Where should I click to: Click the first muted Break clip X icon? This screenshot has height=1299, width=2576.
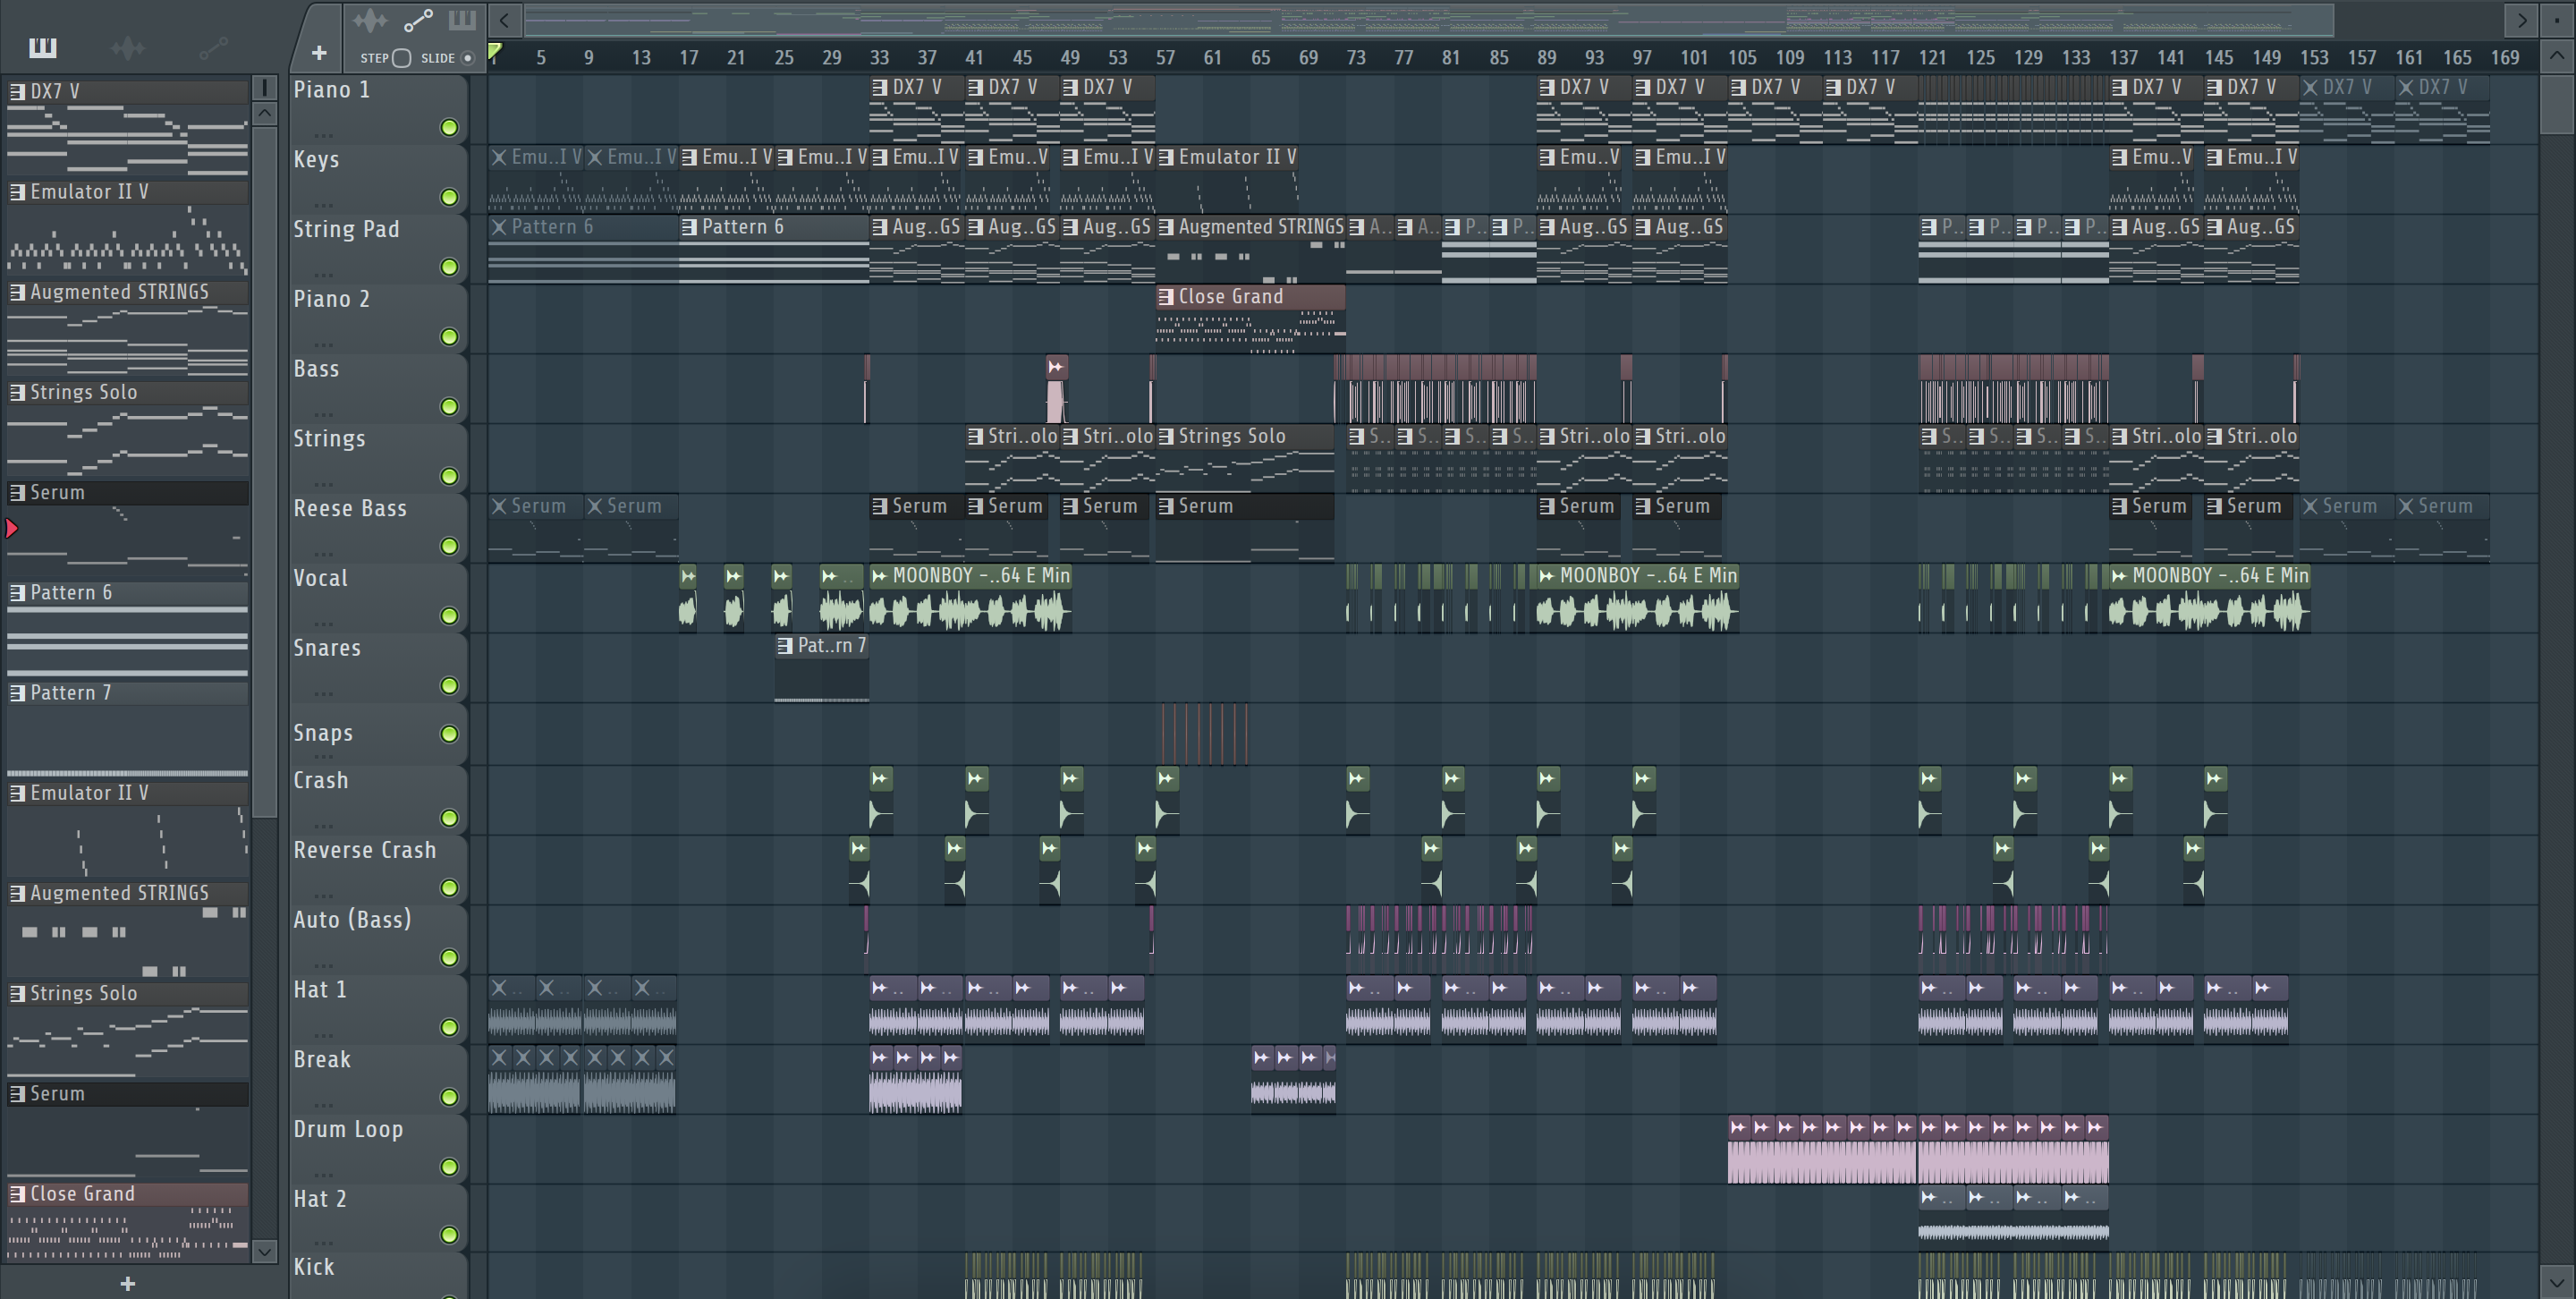[499, 1057]
